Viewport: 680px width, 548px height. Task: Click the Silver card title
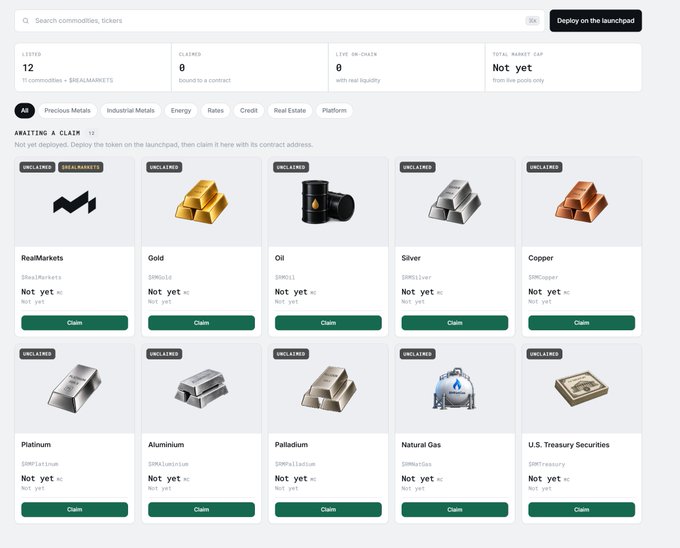pyautogui.click(x=411, y=258)
